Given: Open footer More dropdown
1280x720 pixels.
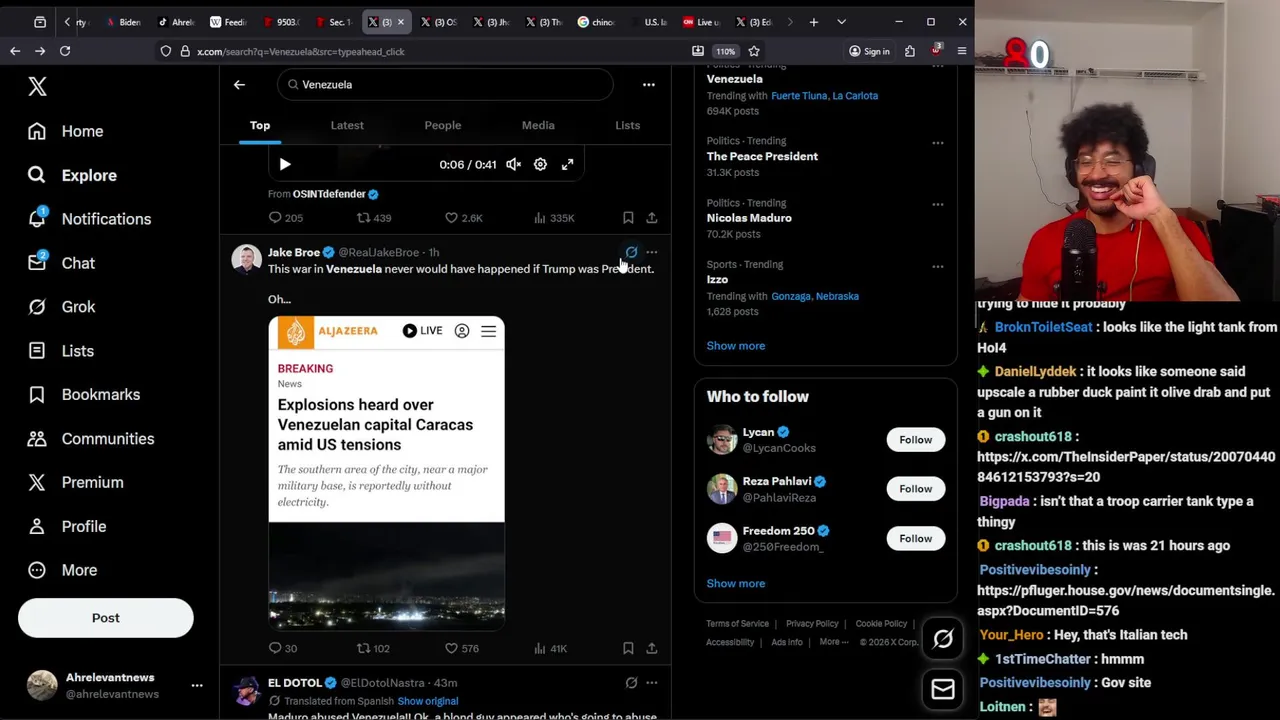Looking at the screenshot, I should click(833, 642).
